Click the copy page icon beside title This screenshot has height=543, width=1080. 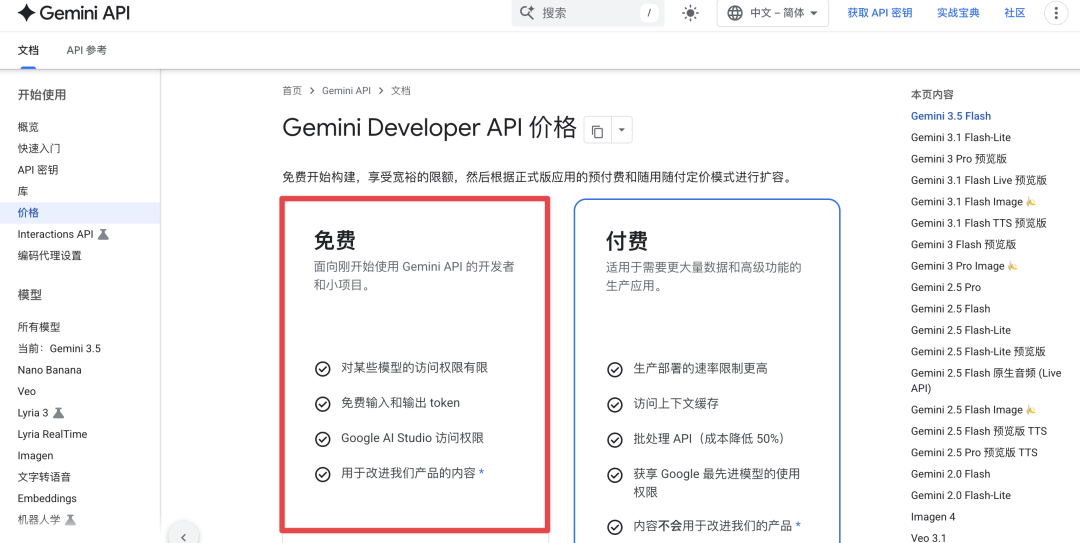[x=597, y=130]
